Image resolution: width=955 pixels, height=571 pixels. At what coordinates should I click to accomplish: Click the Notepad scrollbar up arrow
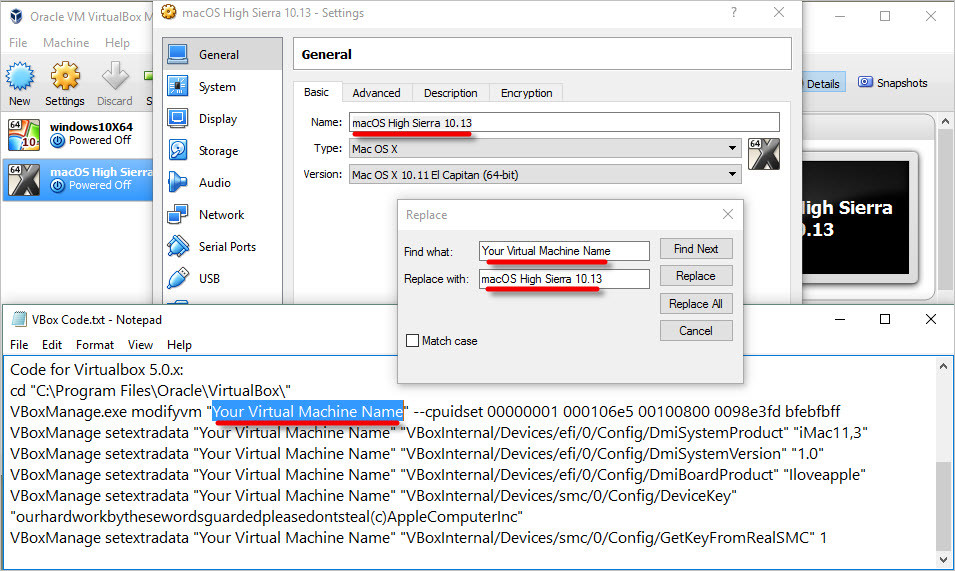943,366
